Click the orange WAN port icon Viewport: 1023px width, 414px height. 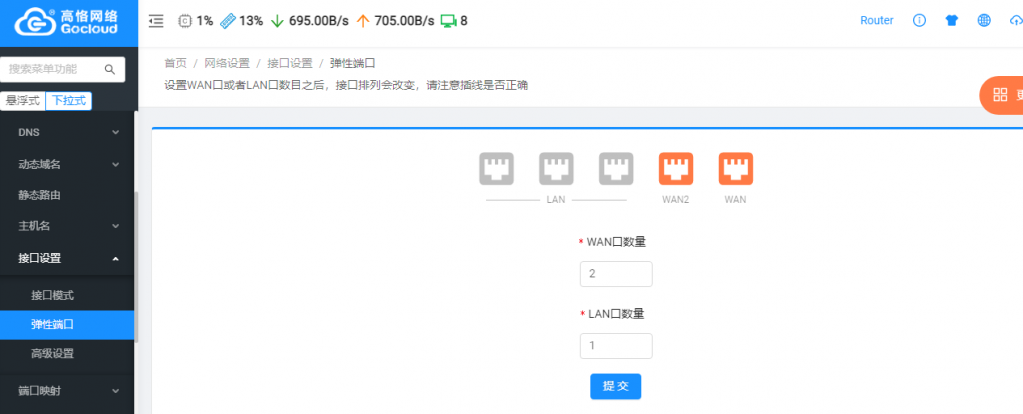tap(736, 169)
